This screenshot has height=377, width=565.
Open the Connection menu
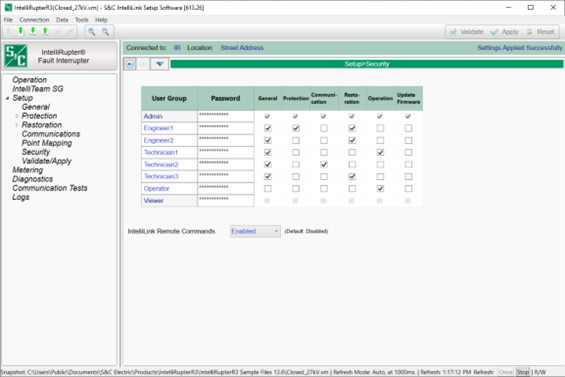pyautogui.click(x=34, y=20)
